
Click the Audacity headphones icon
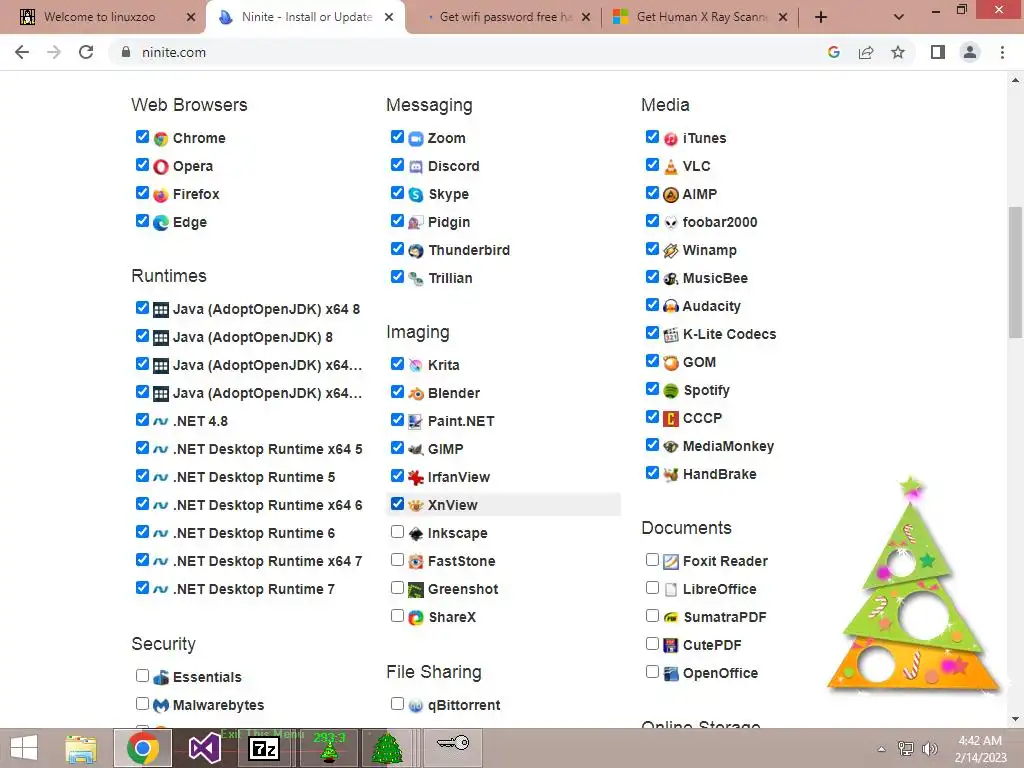(x=671, y=306)
